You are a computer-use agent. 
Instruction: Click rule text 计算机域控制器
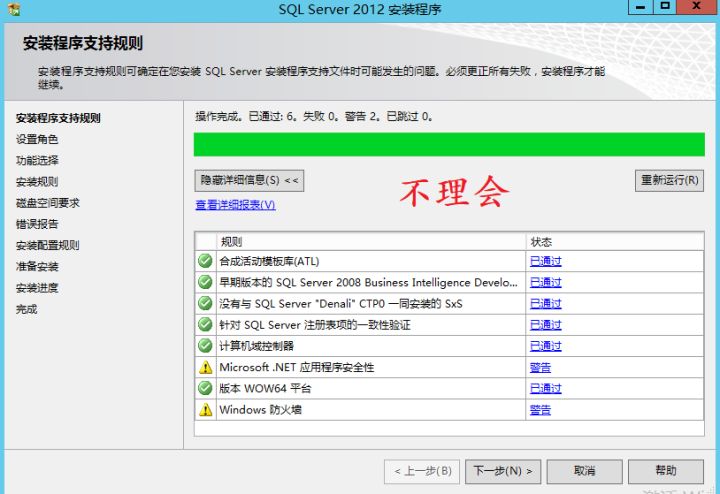[256, 346]
